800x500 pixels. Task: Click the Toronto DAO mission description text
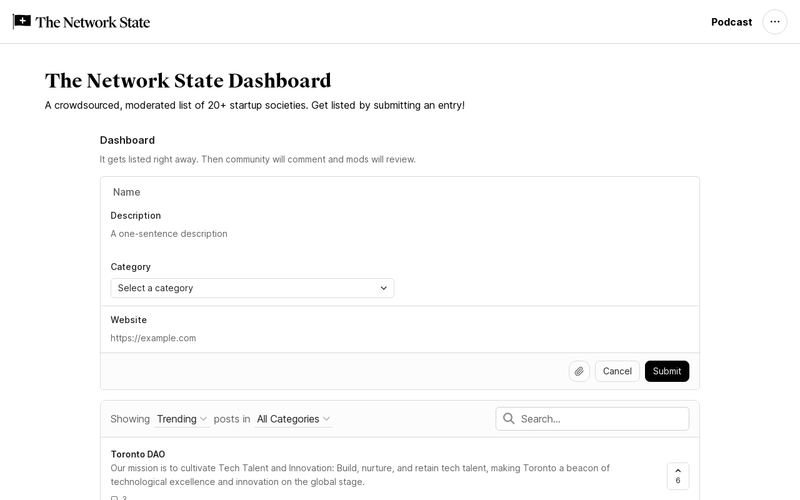click(x=360, y=474)
